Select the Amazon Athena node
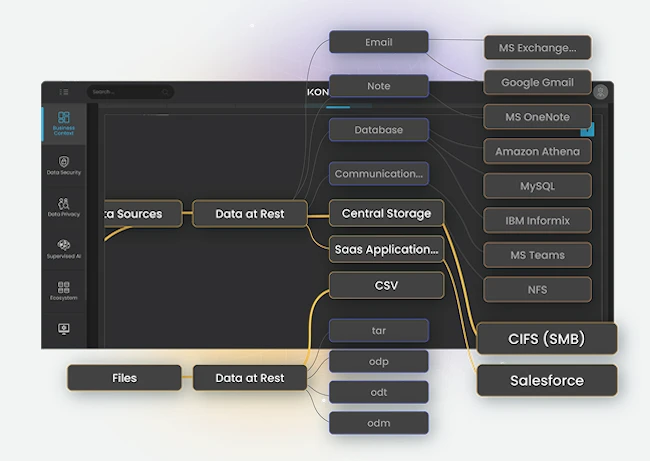The image size is (650, 461). pyautogui.click(x=537, y=152)
